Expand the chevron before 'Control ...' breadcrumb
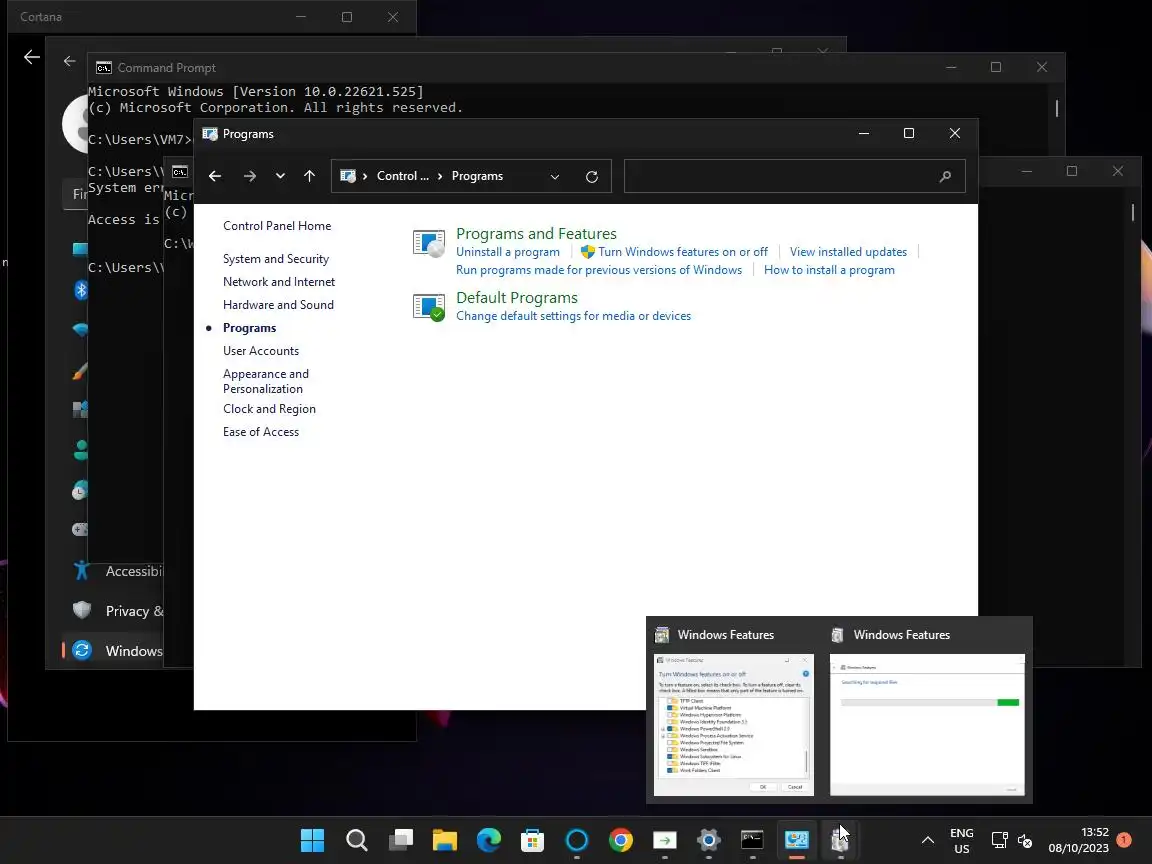The image size is (1152, 864). [x=365, y=176]
